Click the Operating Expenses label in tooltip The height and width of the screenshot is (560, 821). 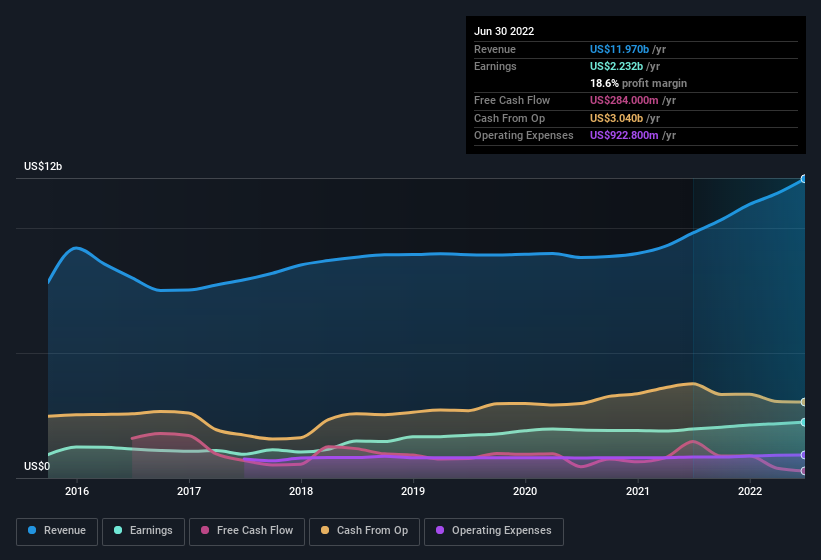click(524, 136)
